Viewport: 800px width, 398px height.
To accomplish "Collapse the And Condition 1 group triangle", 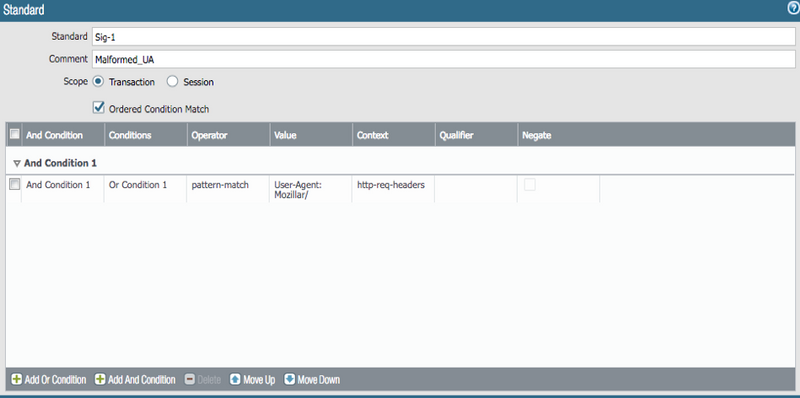I will point(17,164).
